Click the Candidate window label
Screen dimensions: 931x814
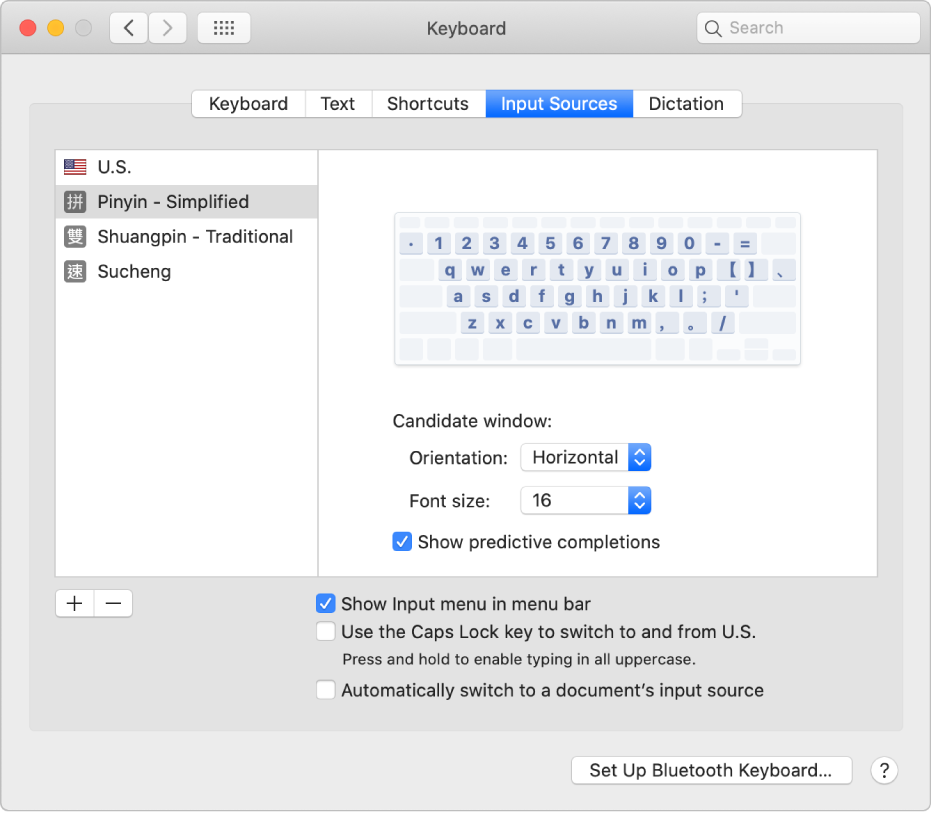472,421
